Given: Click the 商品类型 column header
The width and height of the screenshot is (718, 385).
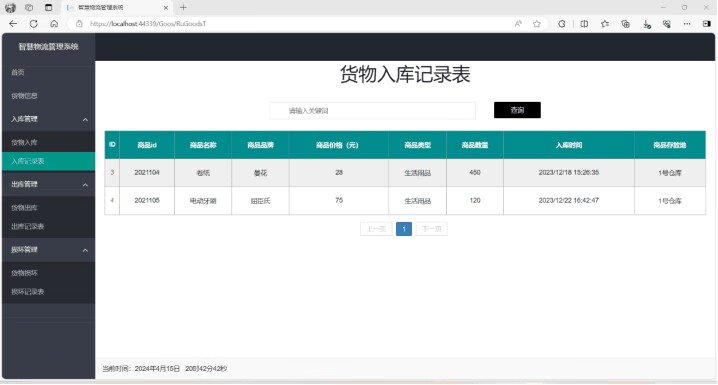Looking at the screenshot, I should coord(417,145).
